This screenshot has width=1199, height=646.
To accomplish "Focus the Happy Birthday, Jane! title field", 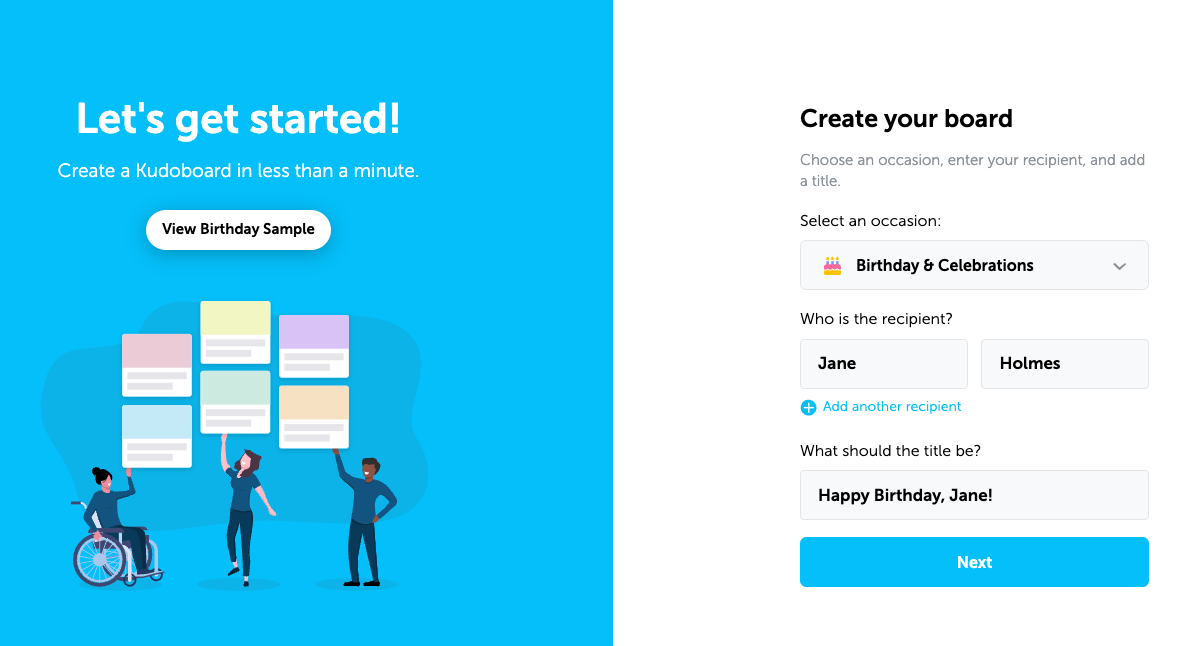I will pyautogui.click(x=973, y=495).
